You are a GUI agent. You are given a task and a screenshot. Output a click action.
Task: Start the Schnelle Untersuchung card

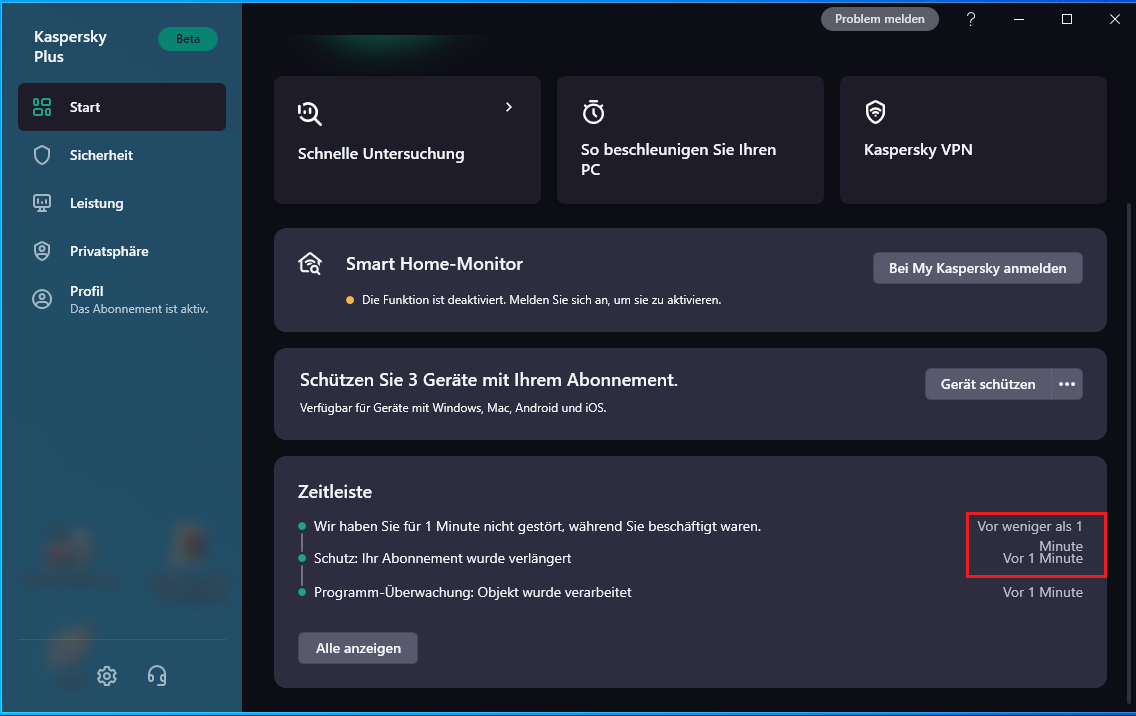pos(407,140)
